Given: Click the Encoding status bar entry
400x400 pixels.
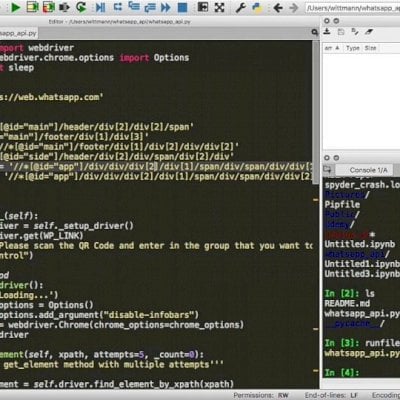Looking at the screenshot, I should coord(386,395).
